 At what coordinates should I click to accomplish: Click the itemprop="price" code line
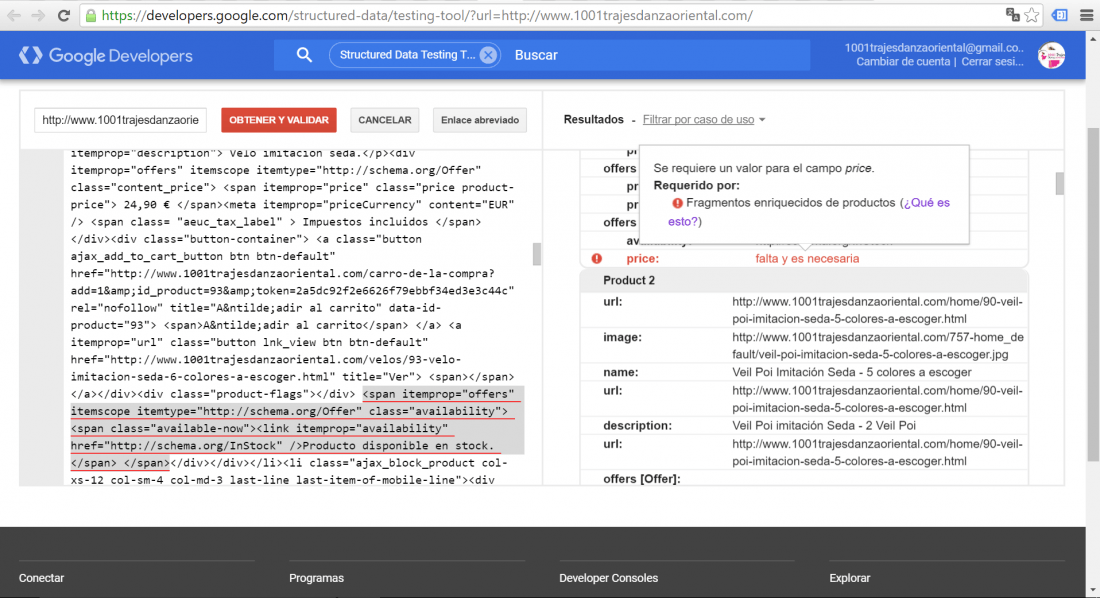click(x=293, y=187)
